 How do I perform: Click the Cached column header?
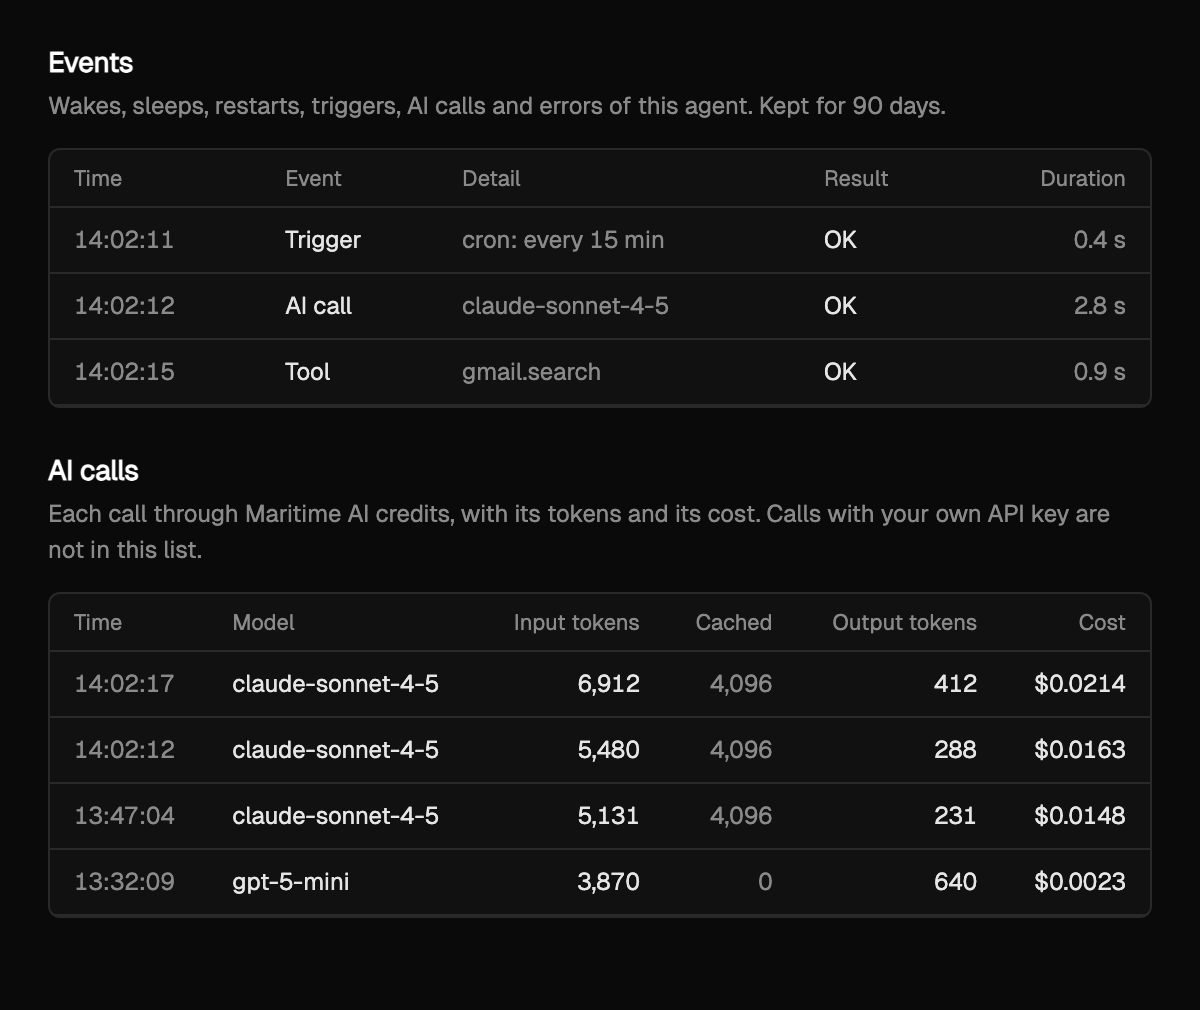click(x=734, y=623)
